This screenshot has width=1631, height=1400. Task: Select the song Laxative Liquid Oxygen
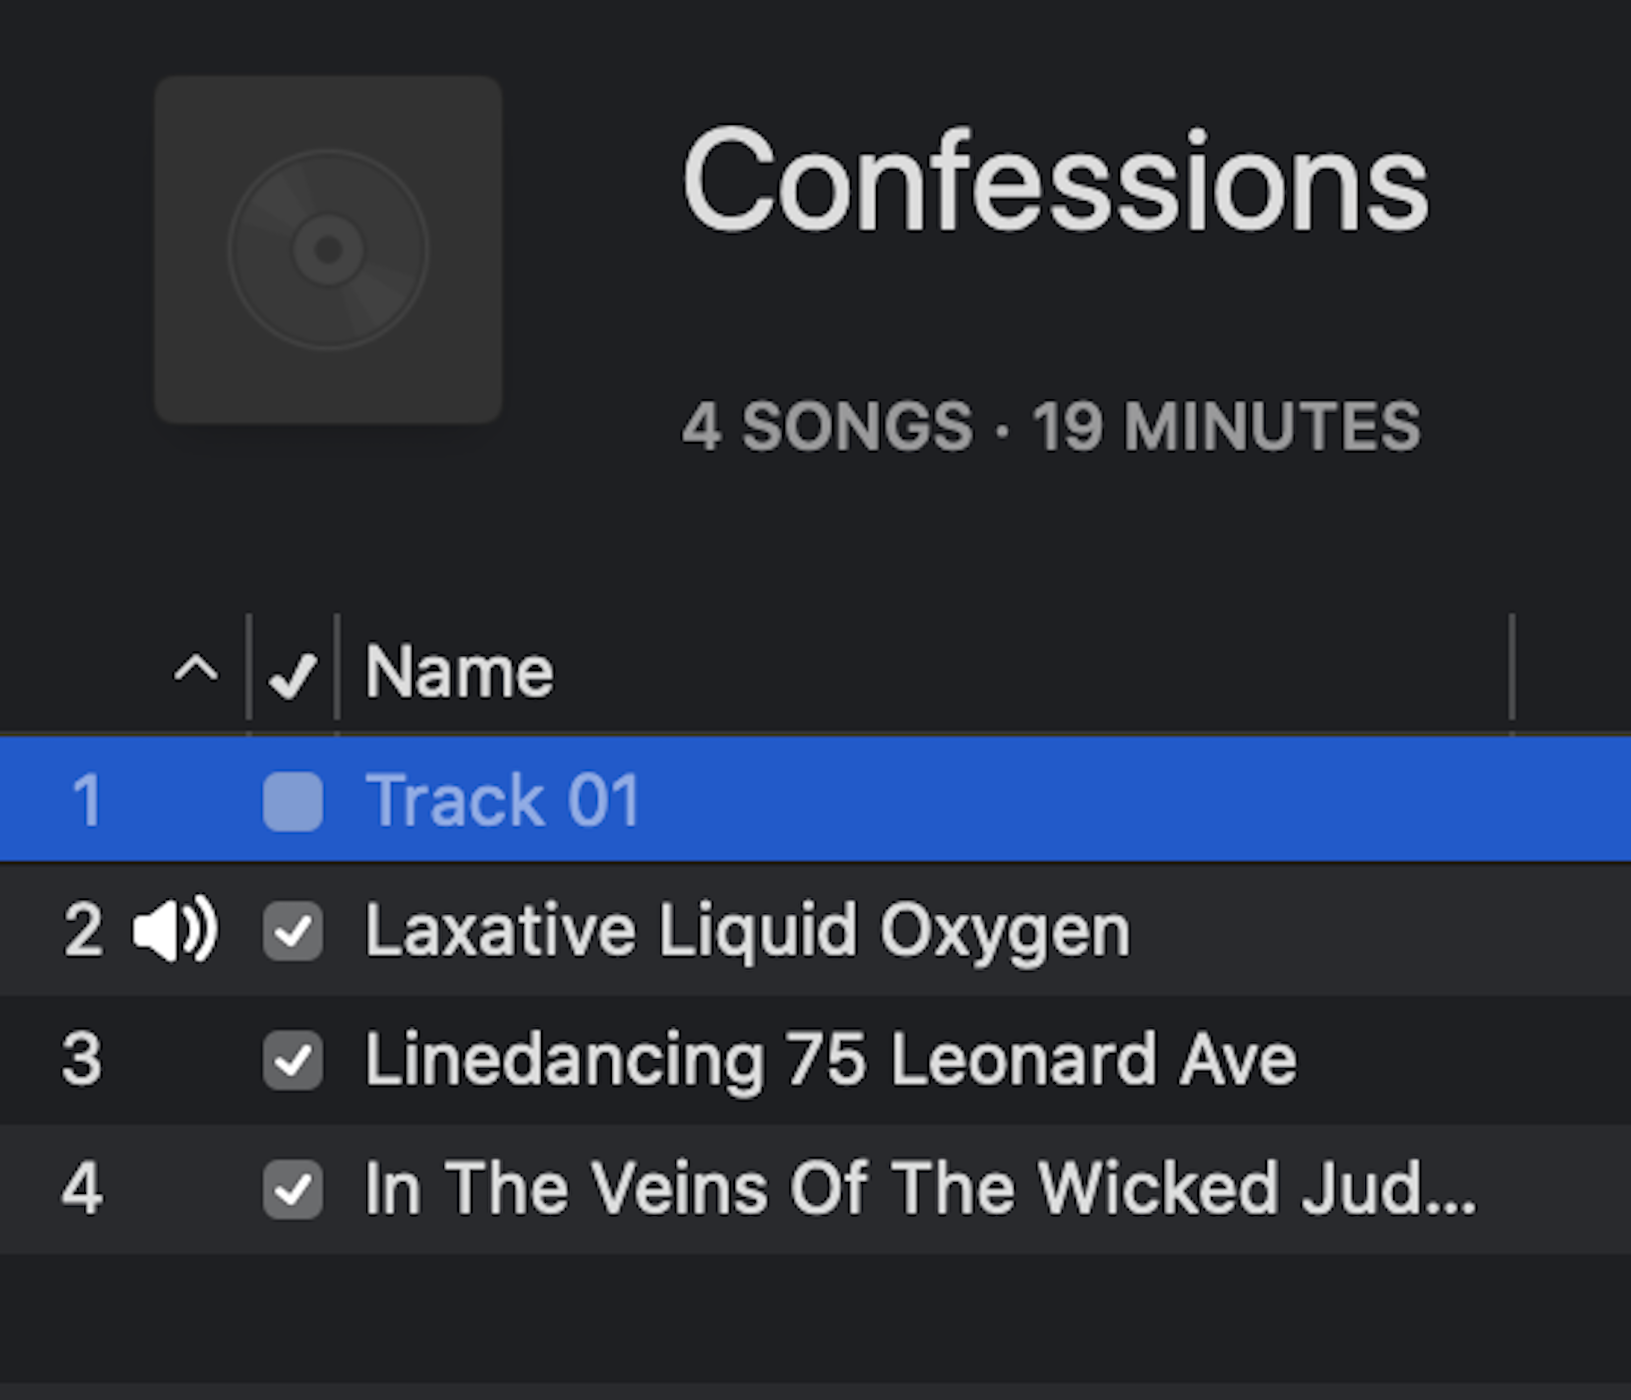pyautogui.click(x=747, y=931)
